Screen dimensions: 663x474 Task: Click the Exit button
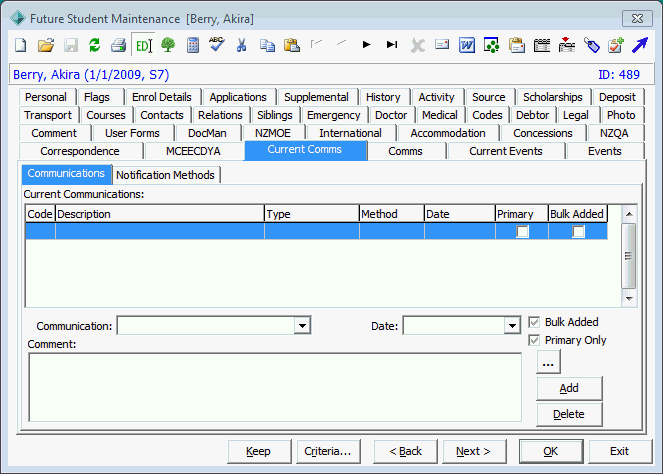(620, 451)
